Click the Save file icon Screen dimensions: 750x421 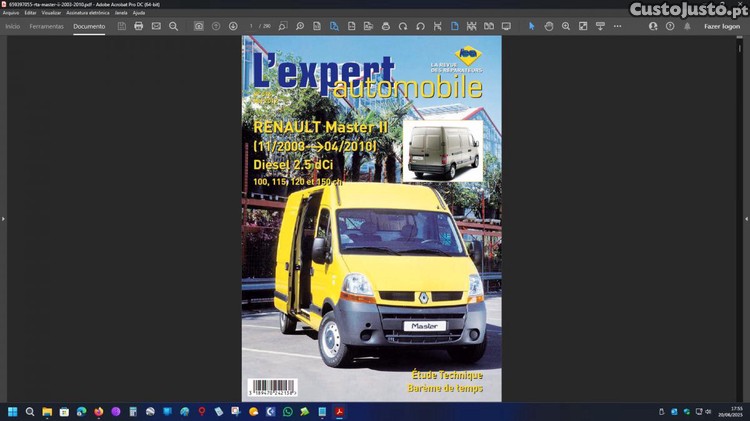122,26
